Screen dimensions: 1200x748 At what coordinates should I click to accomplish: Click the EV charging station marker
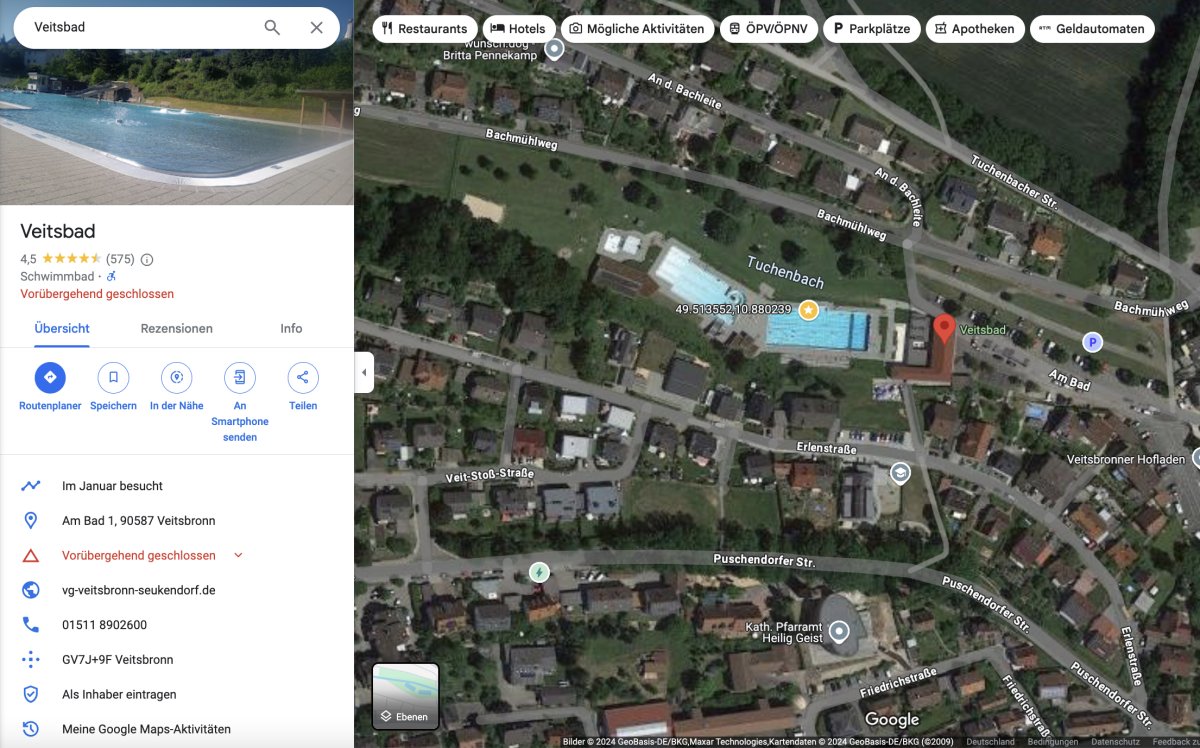[x=539, y=572]
